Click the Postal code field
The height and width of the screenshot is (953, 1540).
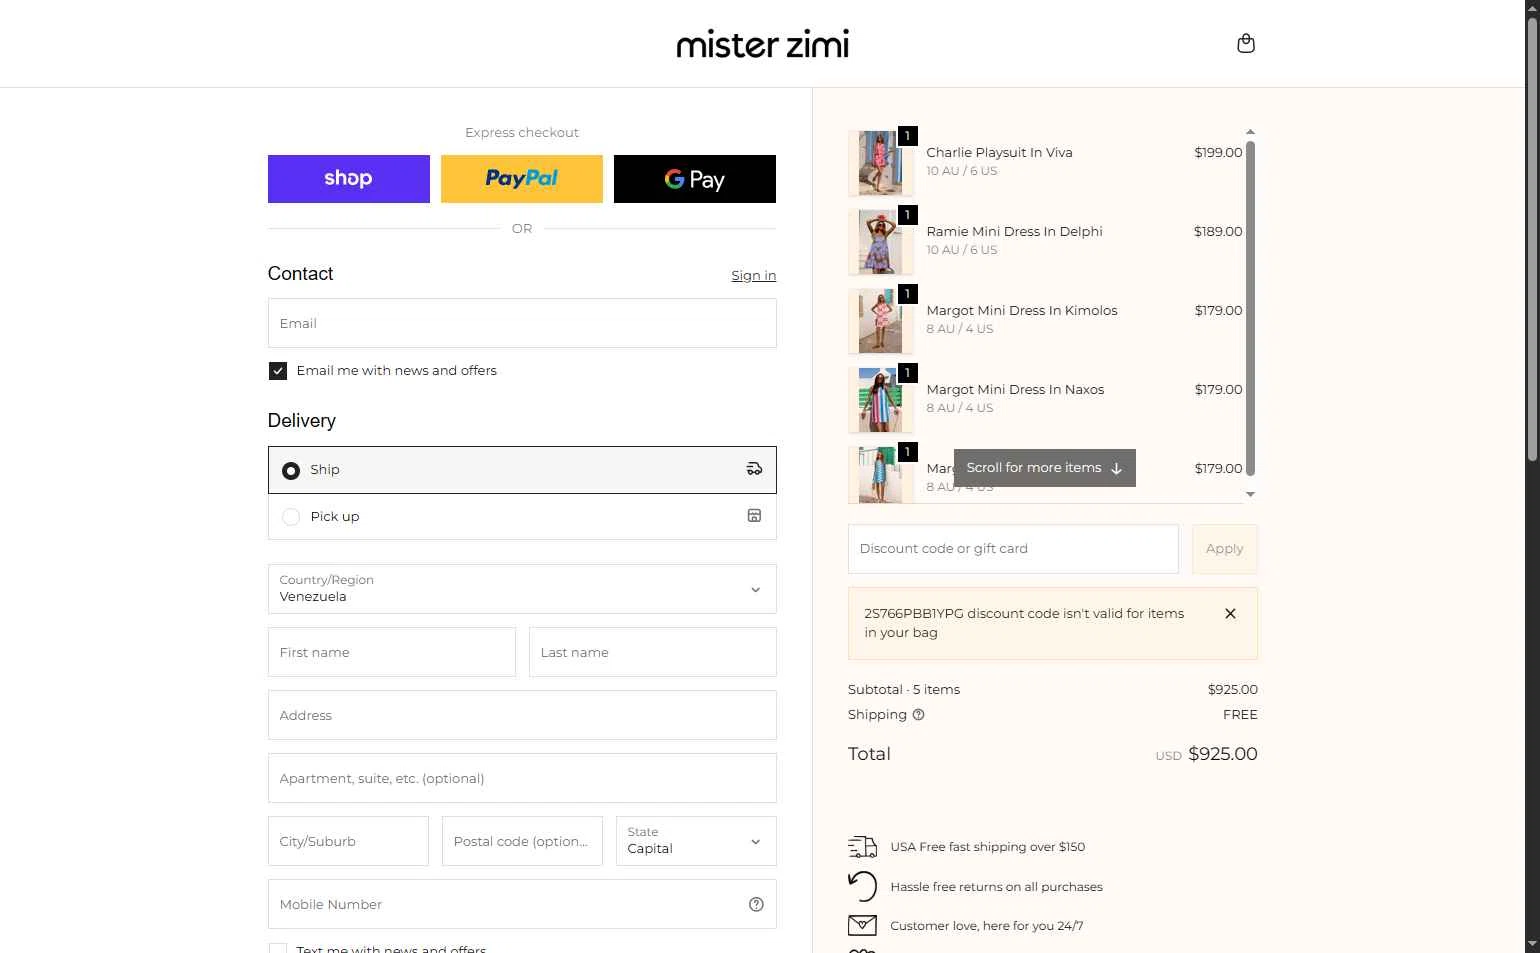coord(522,841)
